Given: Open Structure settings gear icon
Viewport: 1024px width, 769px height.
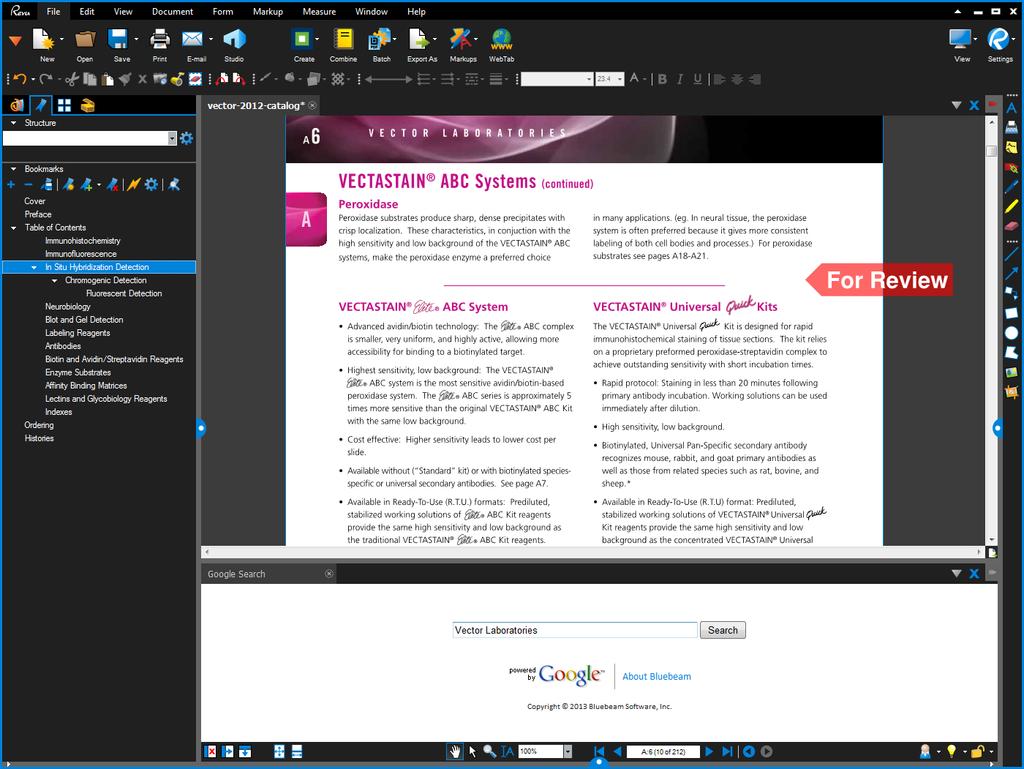Looking at the screenshot, I should (187, 138).
